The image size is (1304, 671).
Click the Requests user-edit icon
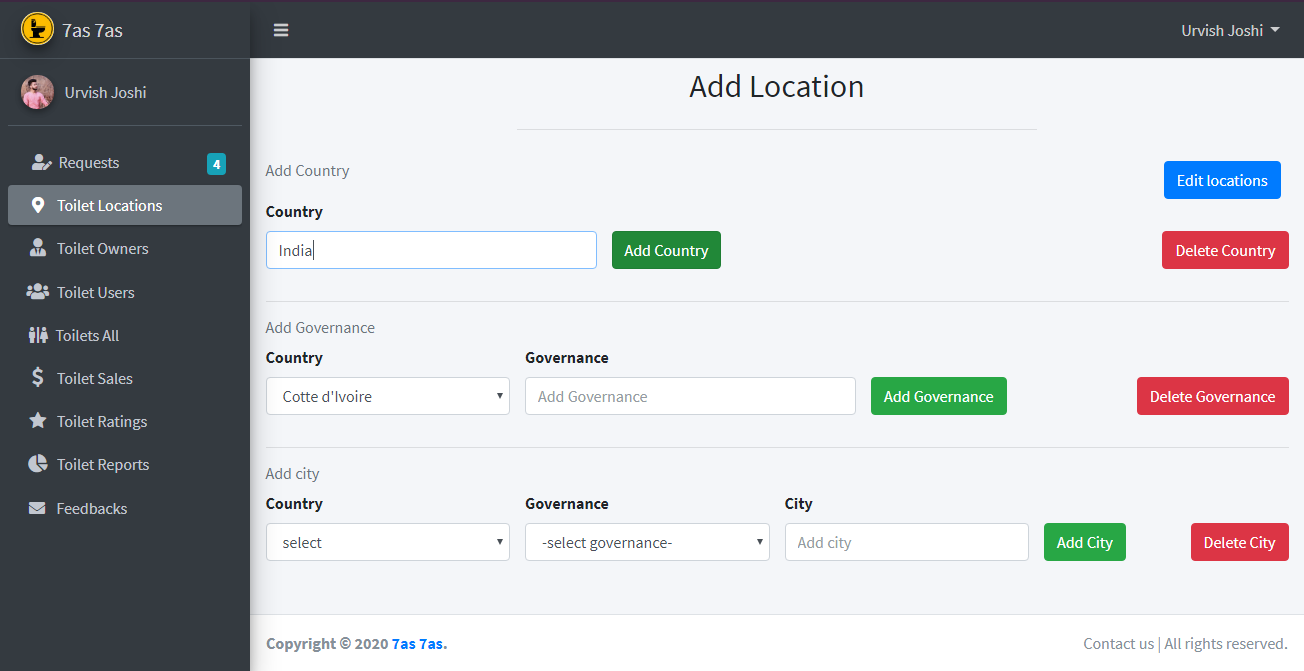coord(41,162)
